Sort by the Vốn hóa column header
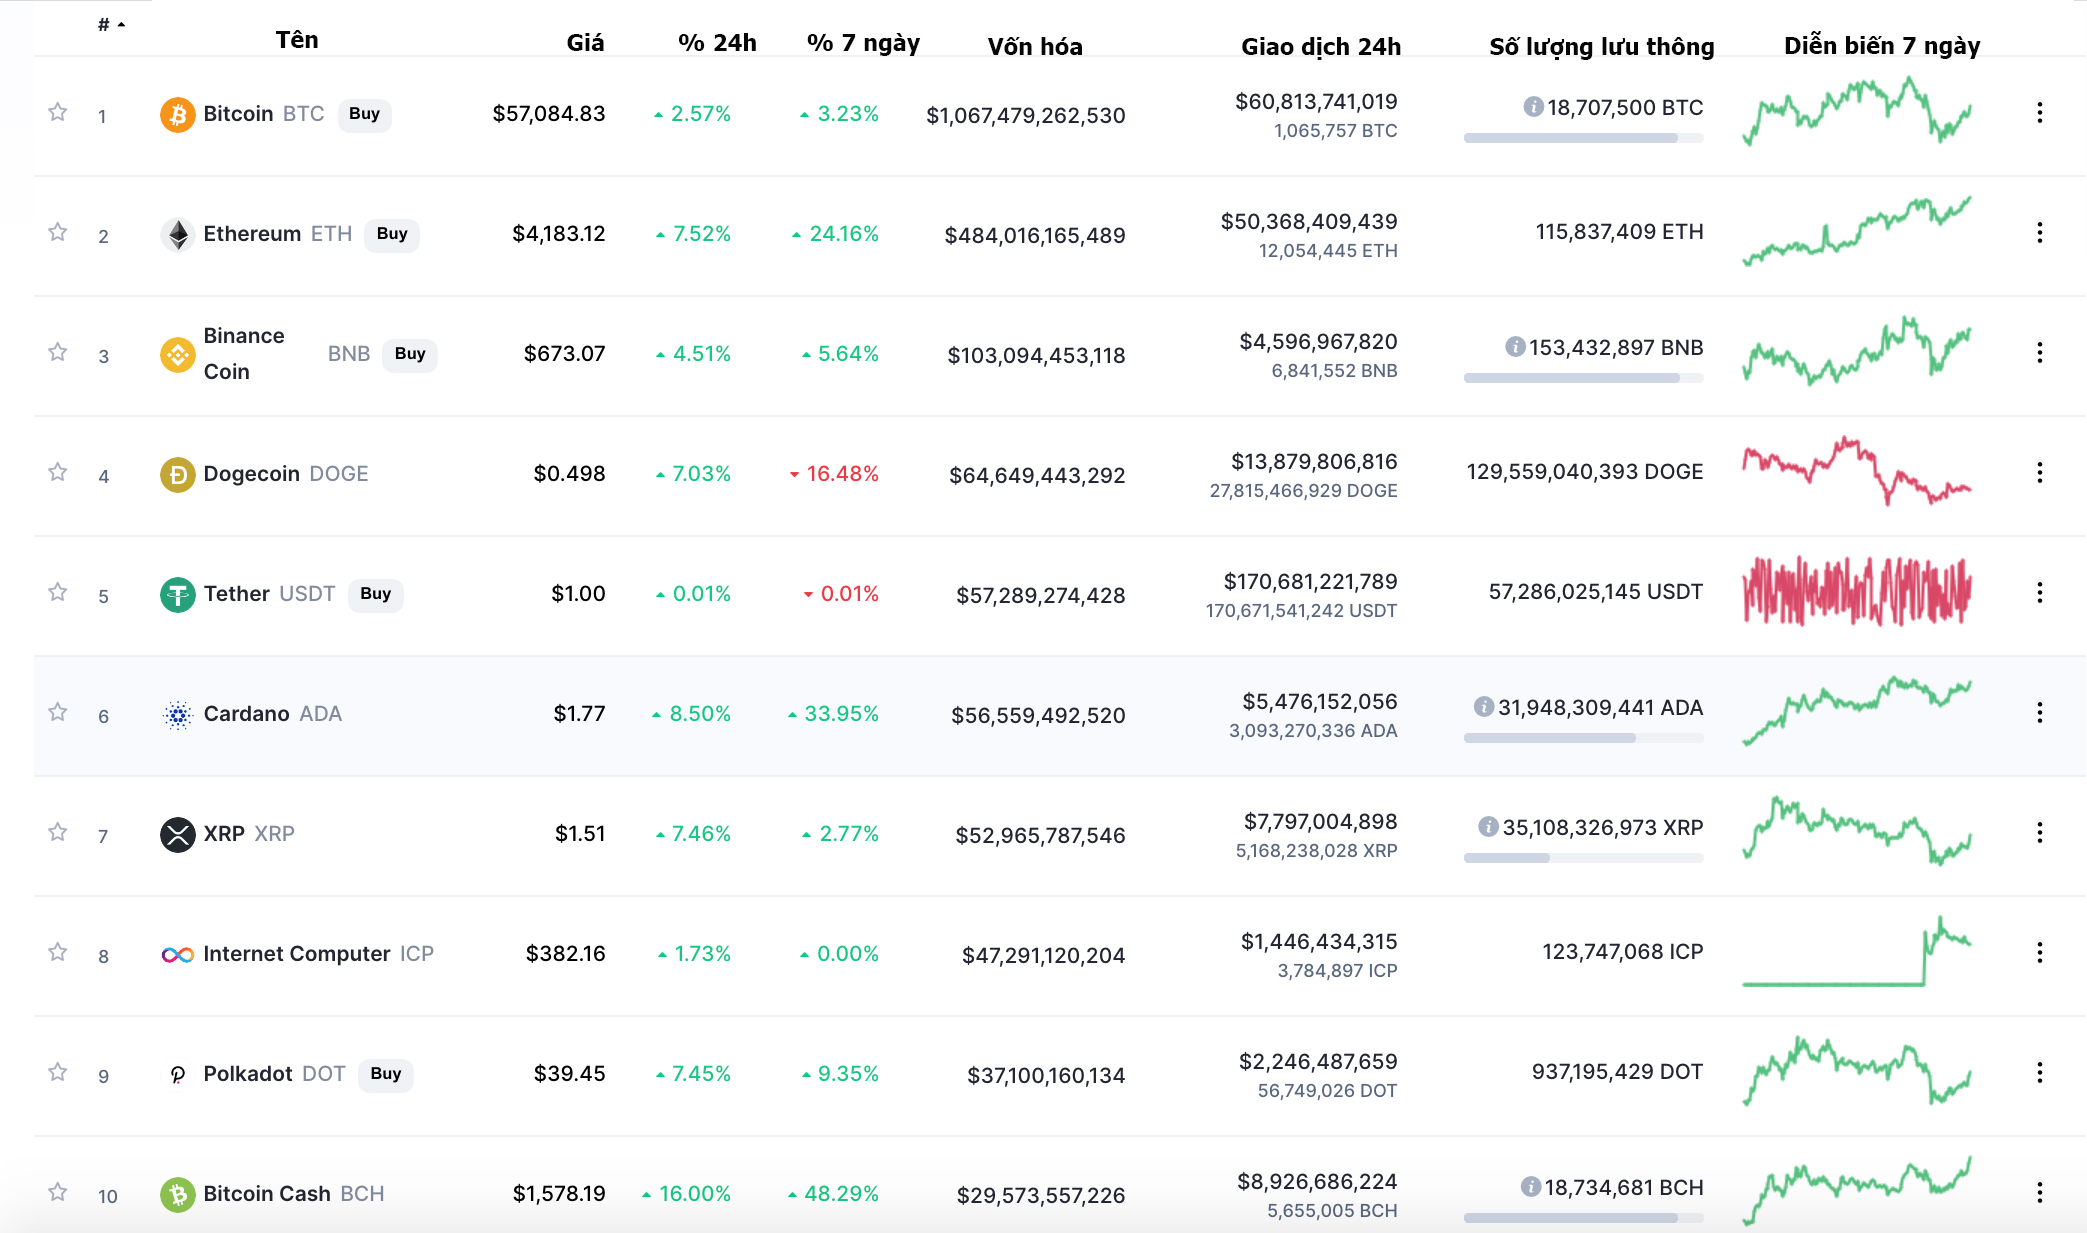2087x1233 pixels. 1034,46
